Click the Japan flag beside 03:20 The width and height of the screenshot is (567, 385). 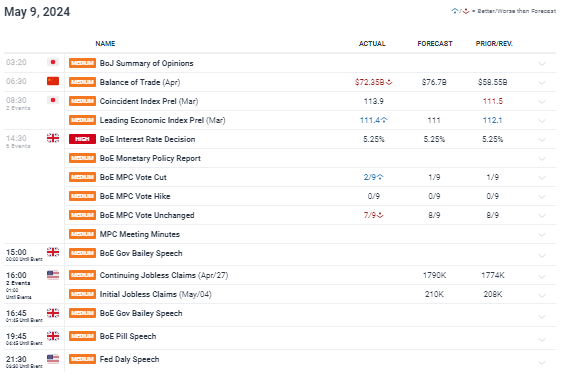click(x=53, y=62)
